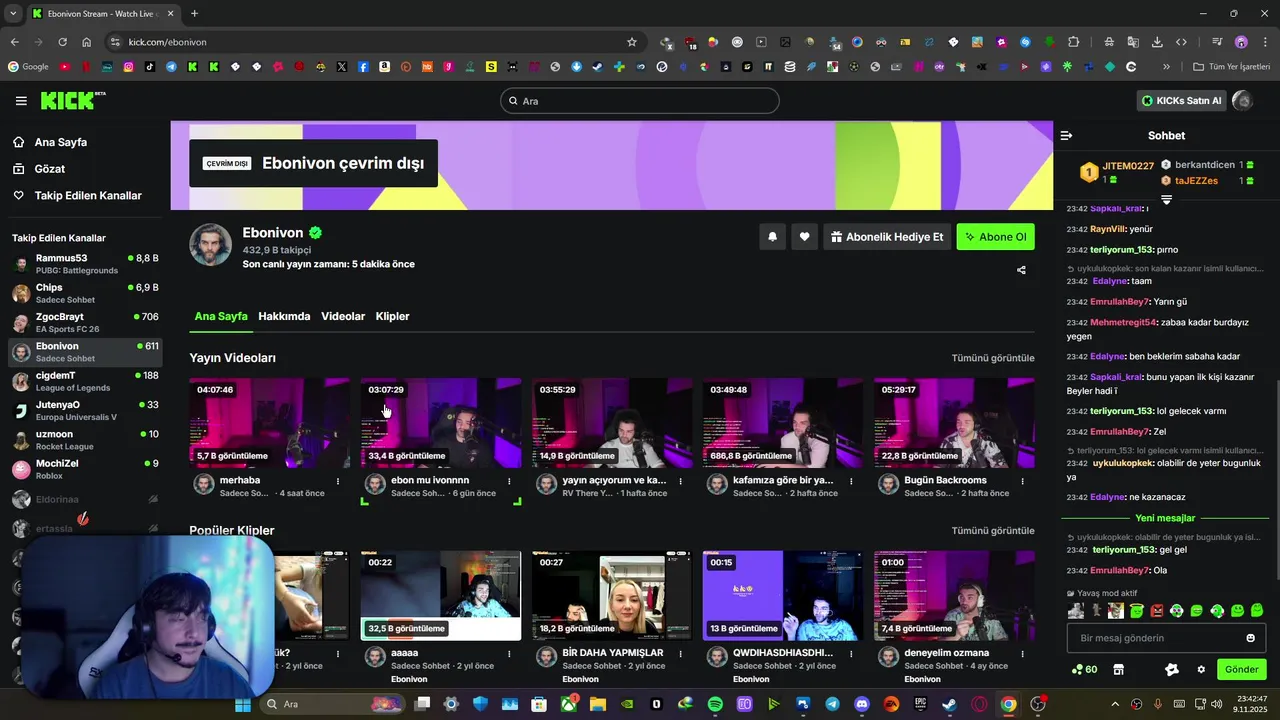This screenshot has width=1280, height=720.
Task: Jump to the Yeni mesajlar divider
Action: tap(1165, 518)
